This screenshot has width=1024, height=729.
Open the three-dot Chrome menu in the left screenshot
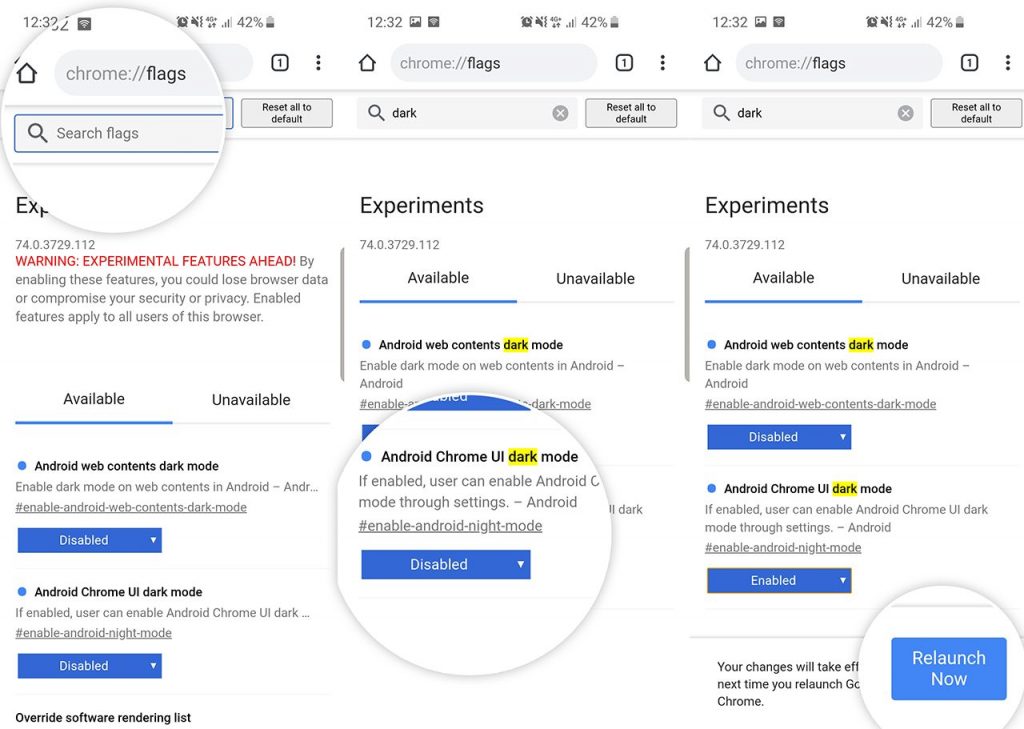point(318,63)
